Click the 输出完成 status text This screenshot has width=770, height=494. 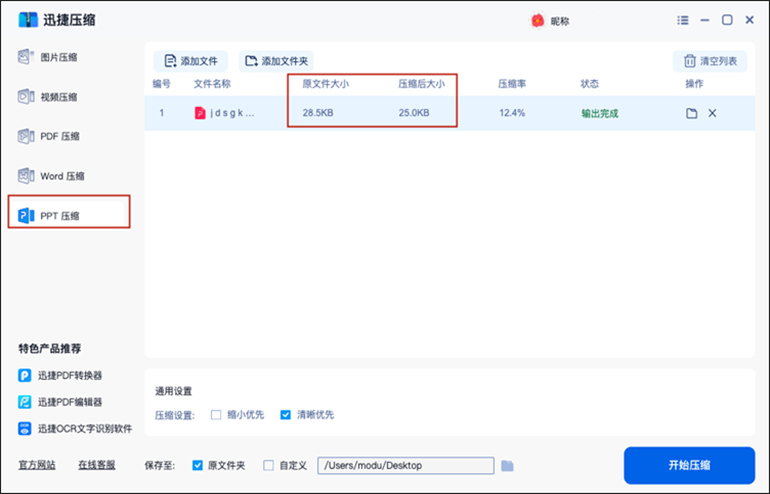600,113
